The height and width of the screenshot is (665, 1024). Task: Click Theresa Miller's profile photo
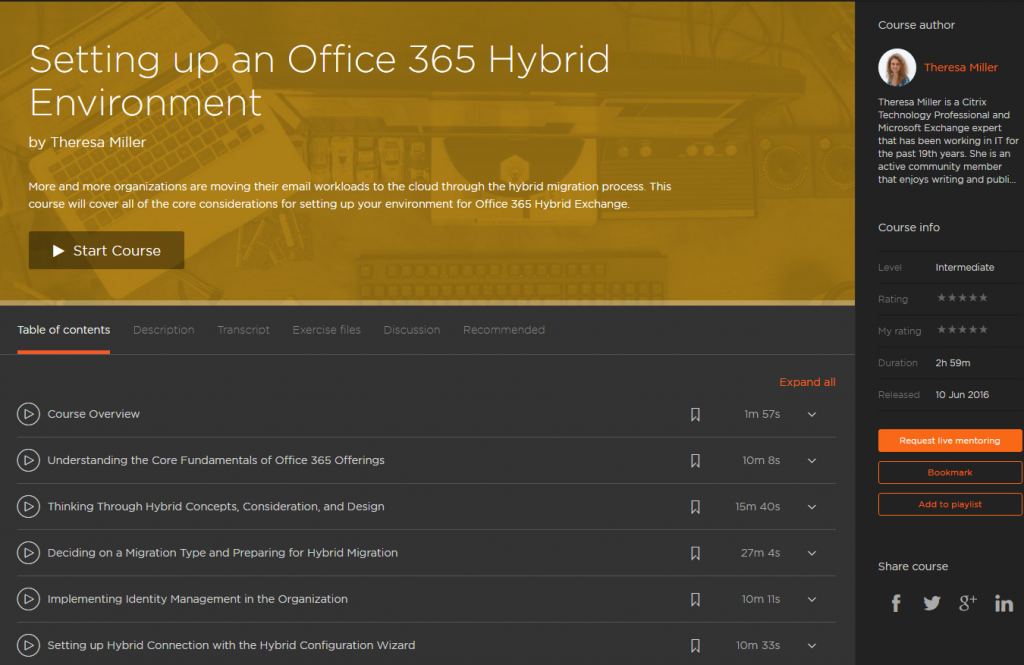pos(897,67)
